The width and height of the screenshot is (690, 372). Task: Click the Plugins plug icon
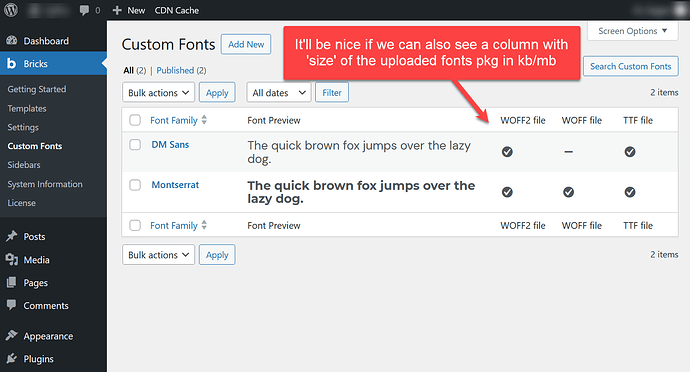pyautogui.click(x=12, y=358)
